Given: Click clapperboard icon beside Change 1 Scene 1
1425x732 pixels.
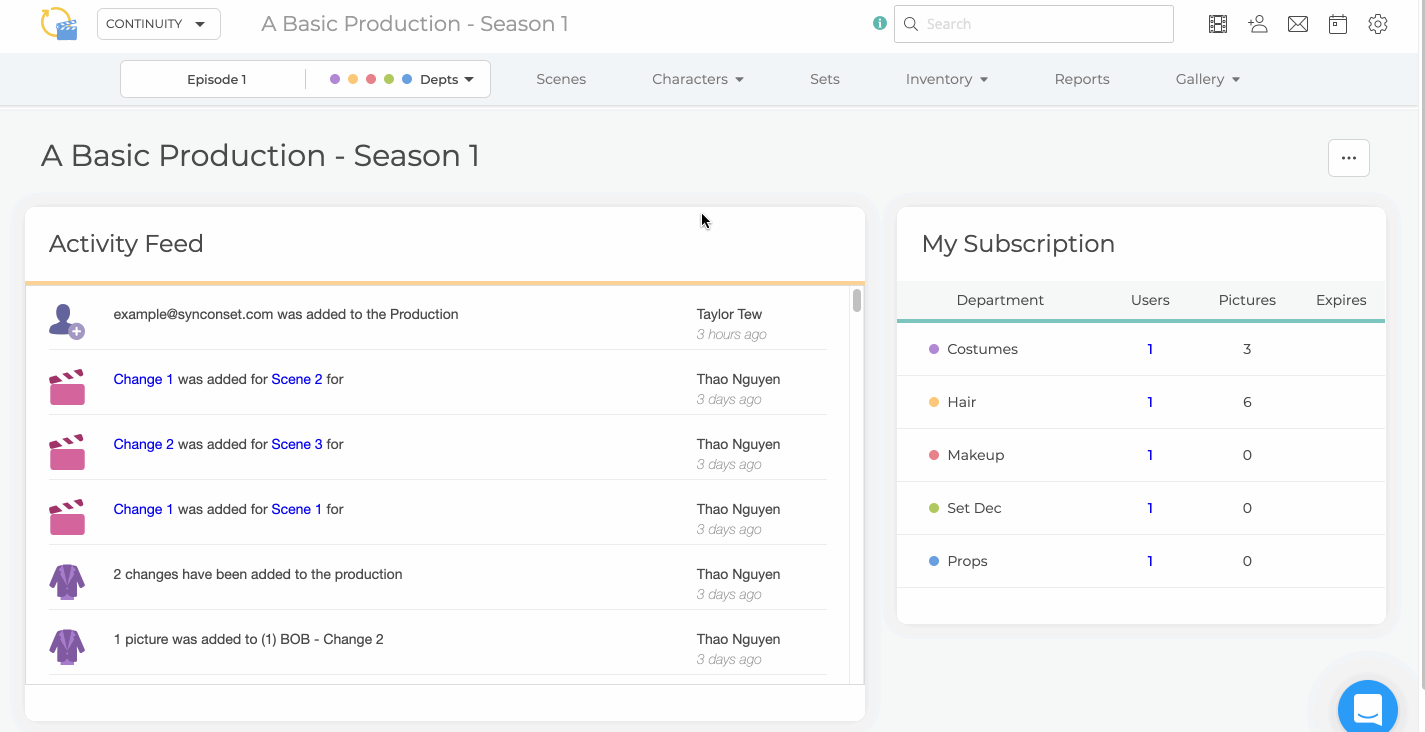Looking at the screenshot, I should pyautogui.click(x=67, y=517).
